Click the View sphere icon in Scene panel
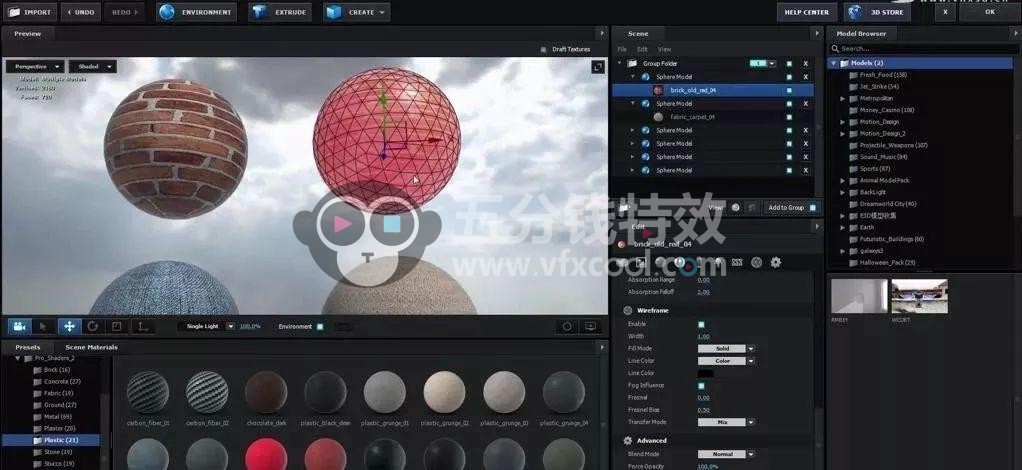Viewport: 1022px width, 470px height. point(736,207)
